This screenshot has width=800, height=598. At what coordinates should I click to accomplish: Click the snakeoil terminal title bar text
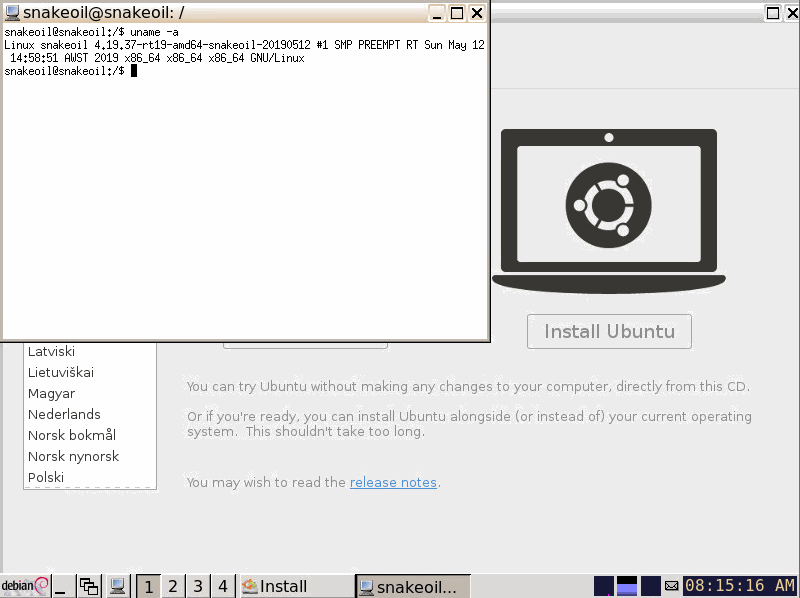coord(104,12)
